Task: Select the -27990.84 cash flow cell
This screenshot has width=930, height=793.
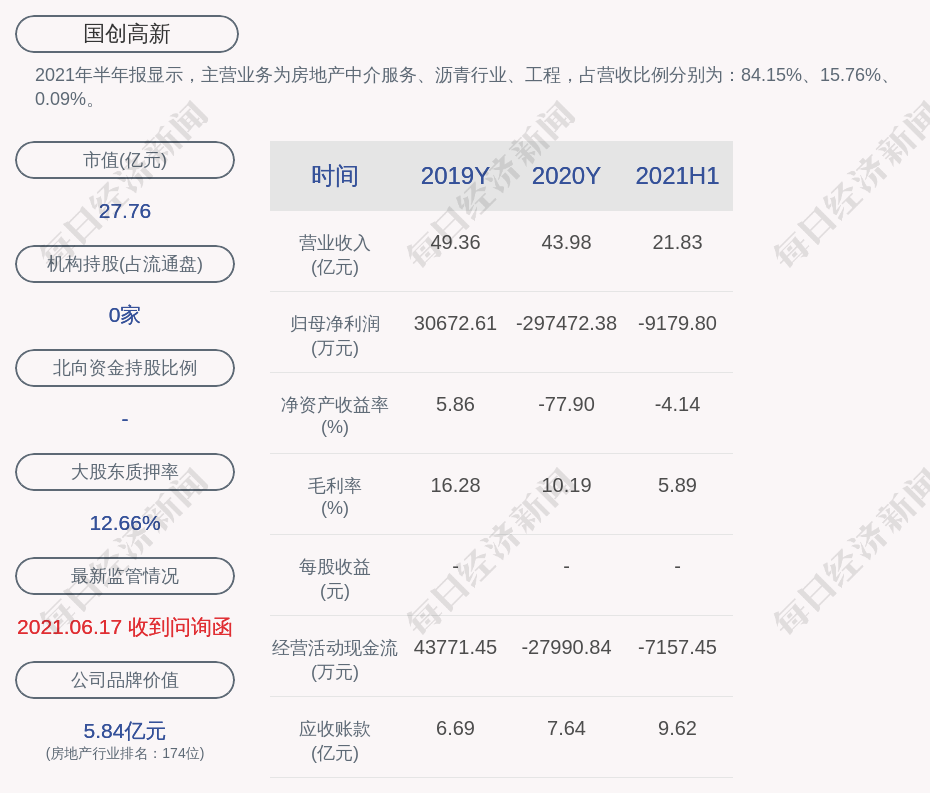Action: [x=566, y=647]
